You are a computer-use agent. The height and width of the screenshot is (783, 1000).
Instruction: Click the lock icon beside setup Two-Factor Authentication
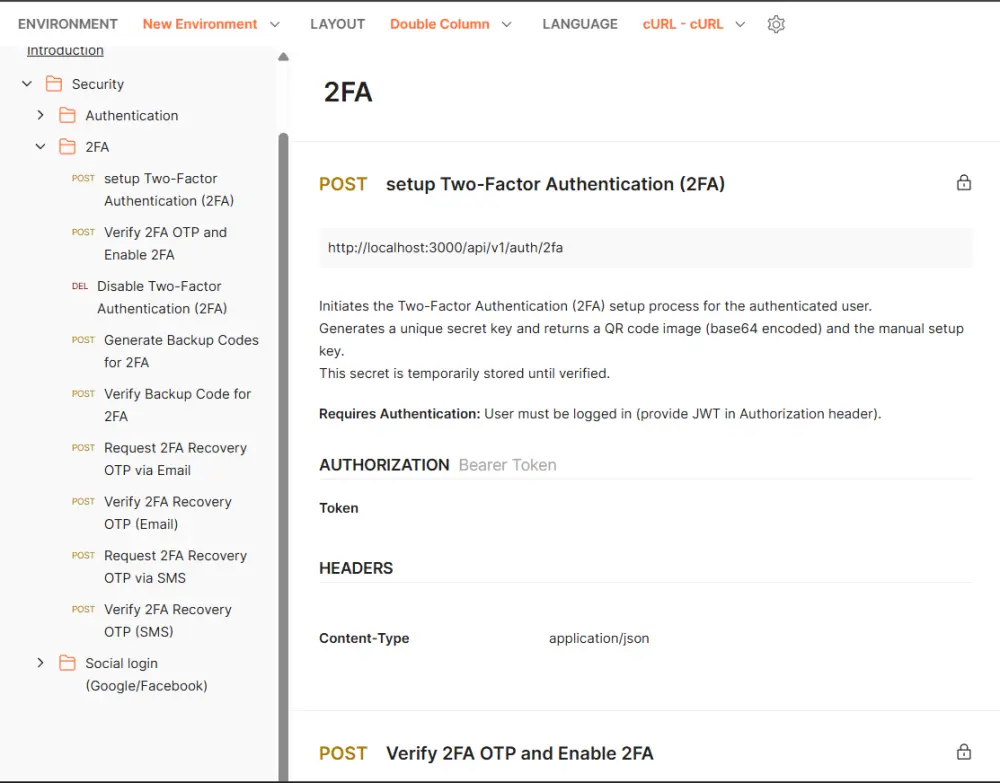tap(964, 183)
